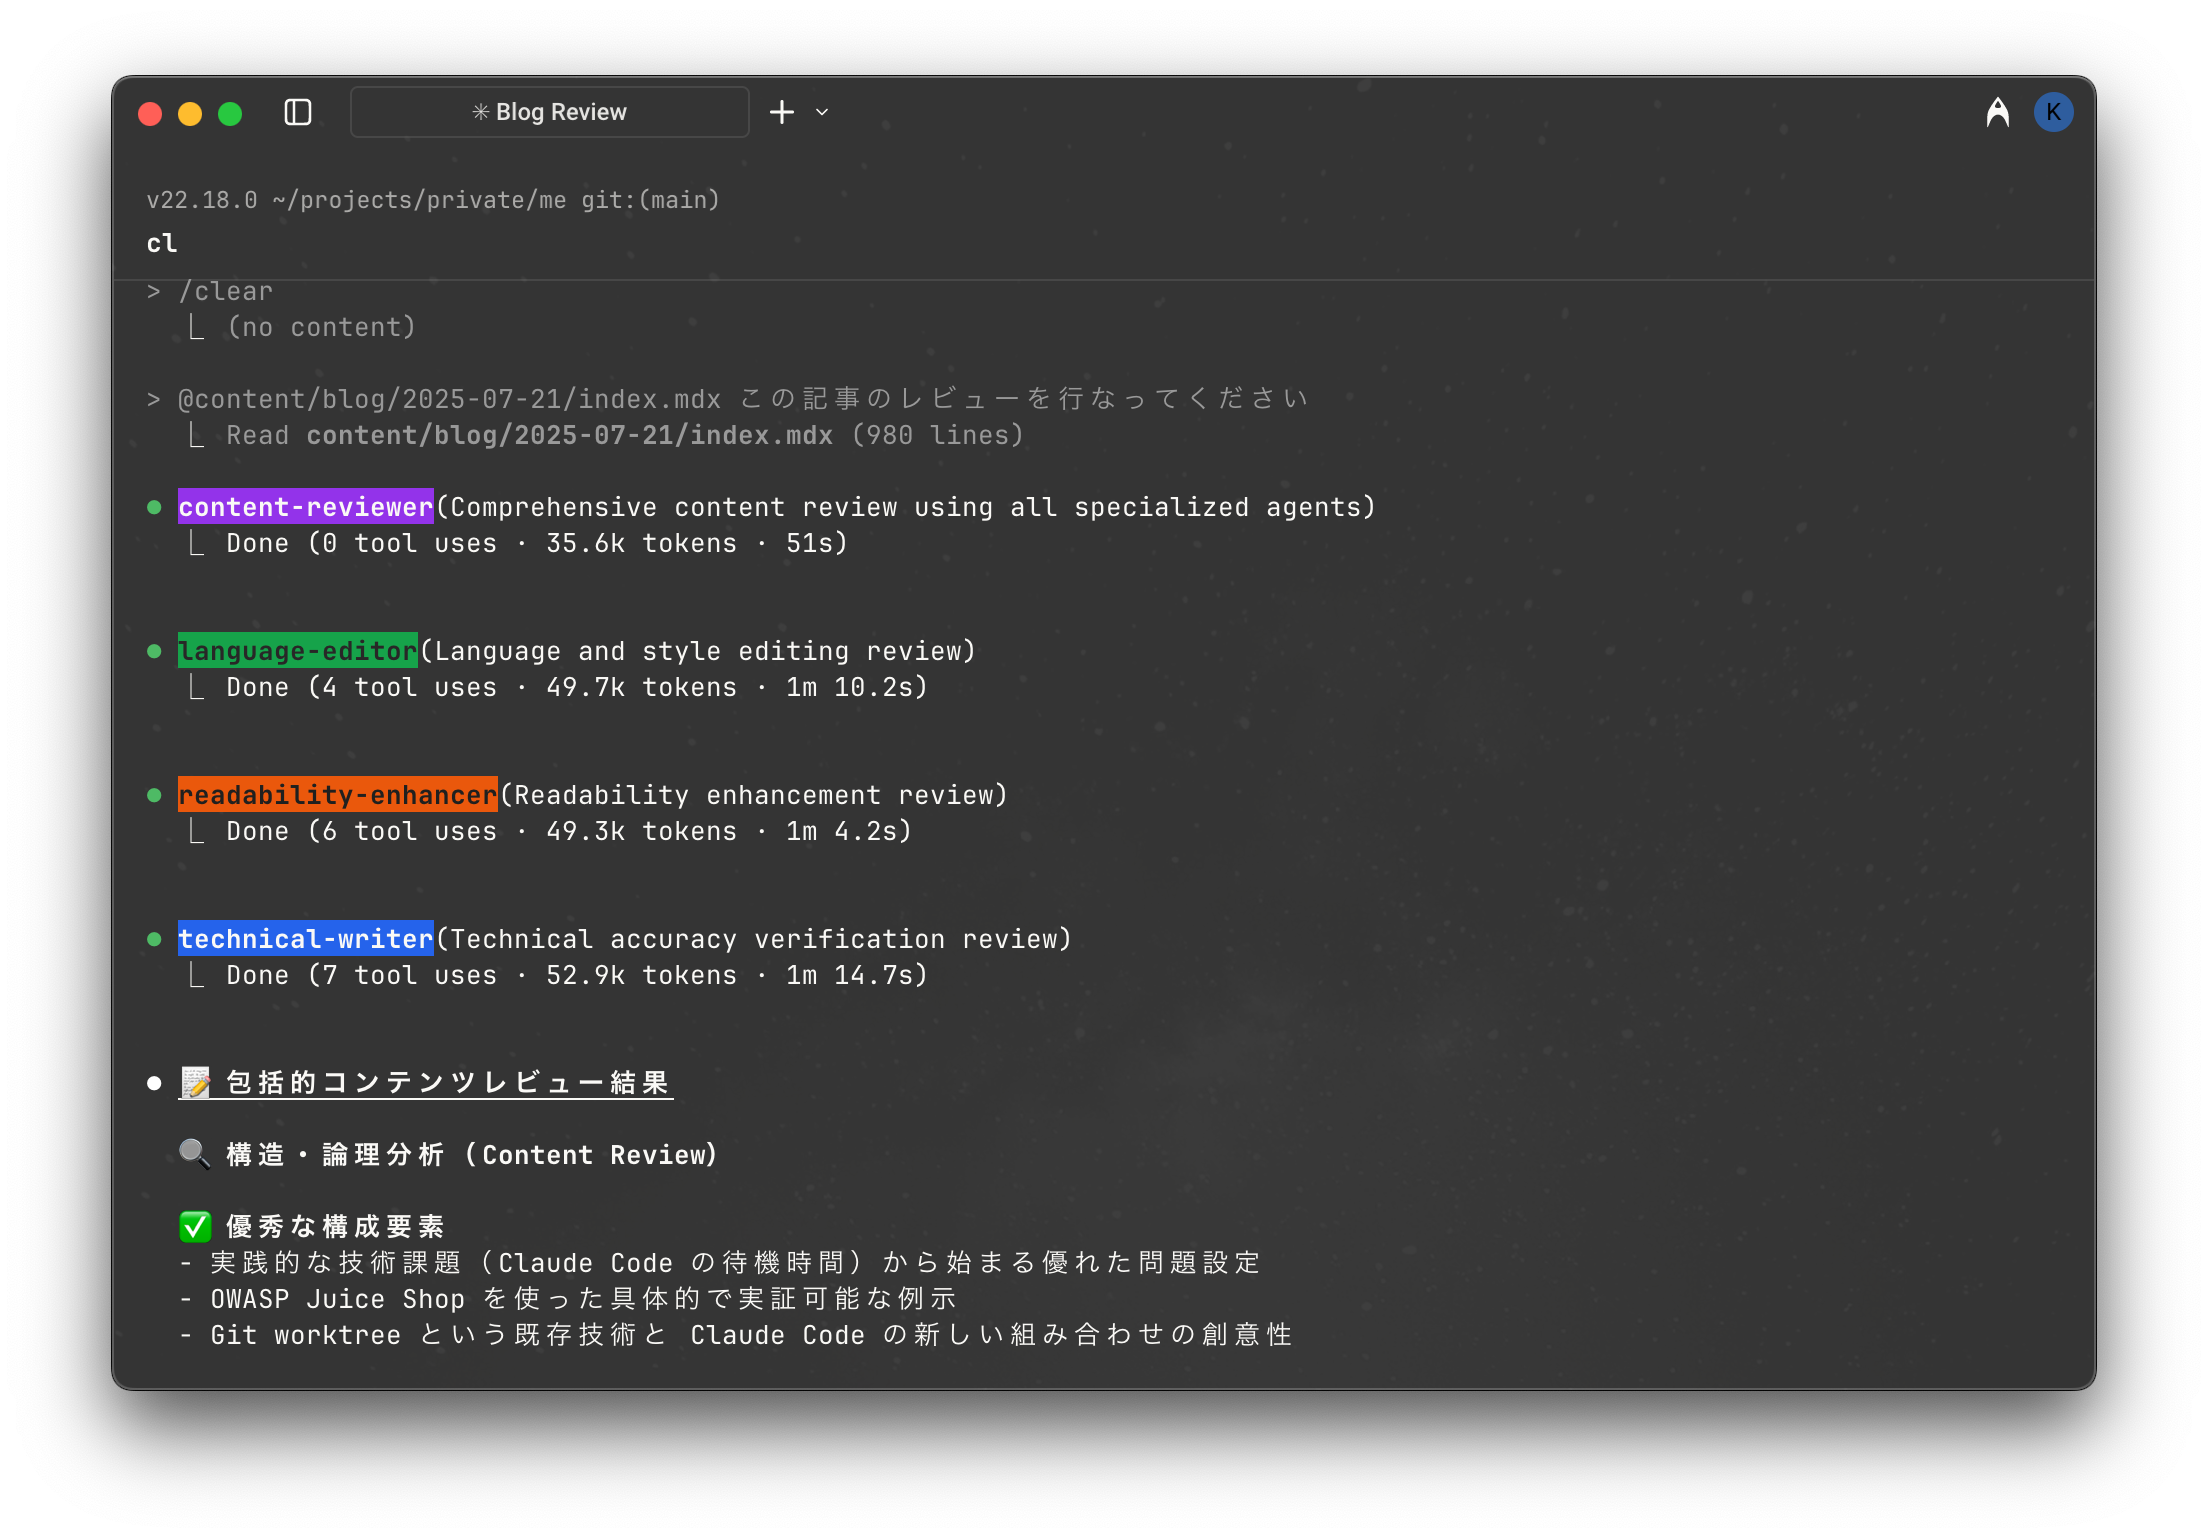Open a new tab with plus icon

coord(782,112)
